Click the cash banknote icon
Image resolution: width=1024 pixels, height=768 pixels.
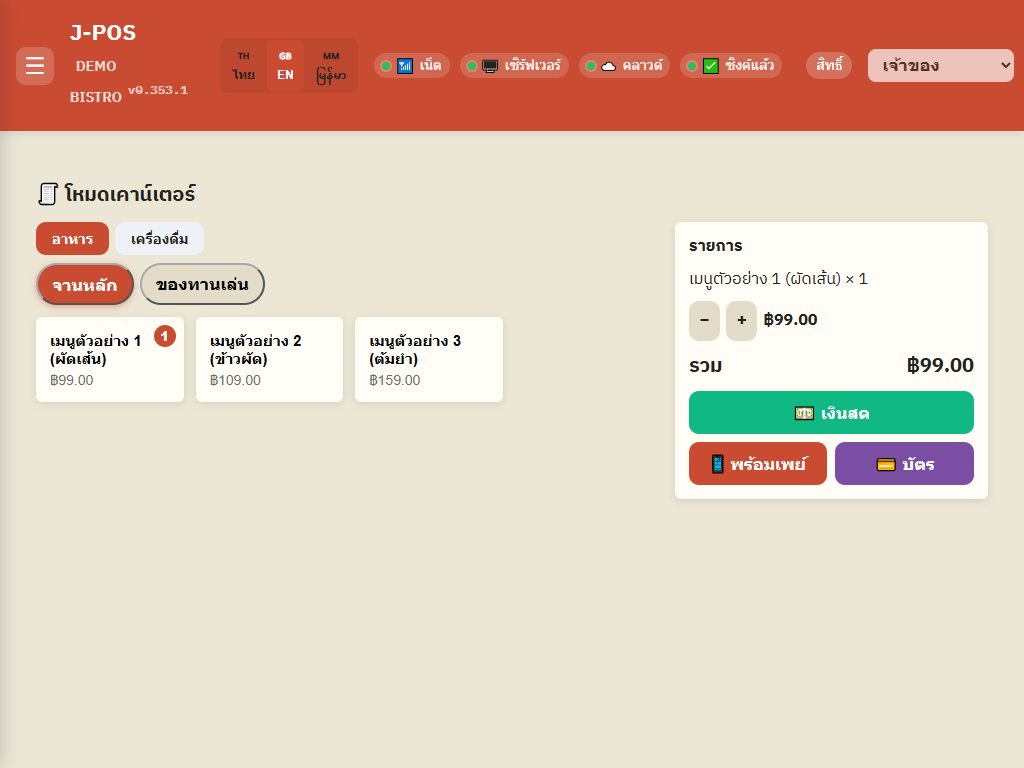coord(804,413)
